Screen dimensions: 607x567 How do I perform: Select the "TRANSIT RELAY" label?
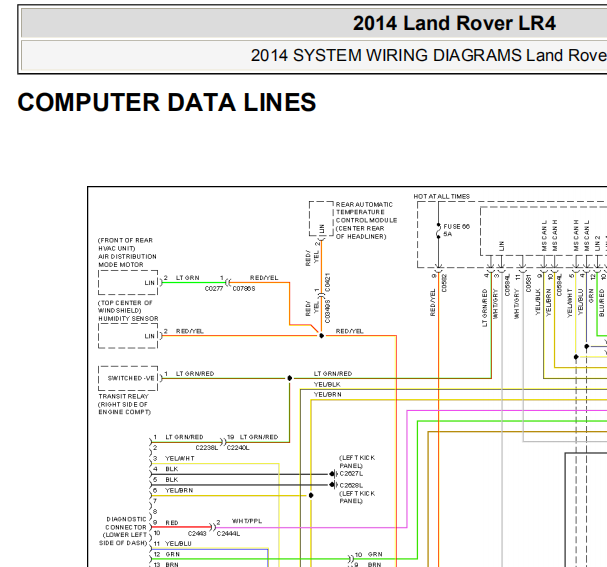click(123, 396)
